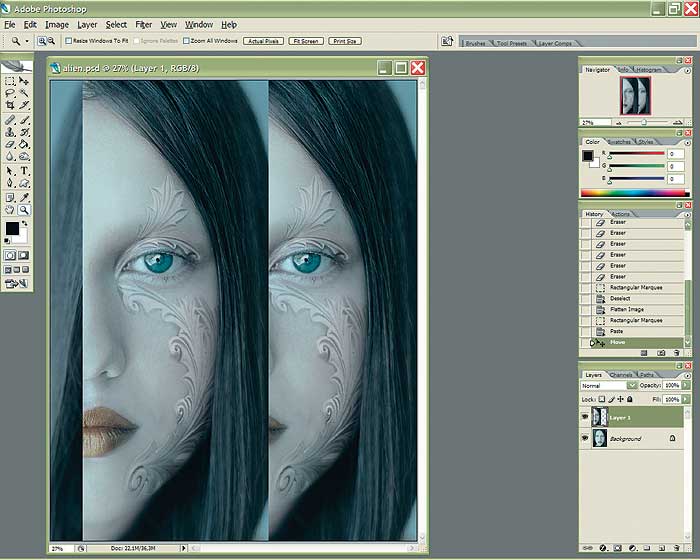
Task: Select the Path Selection tool
Action: (x=10, y=171)
